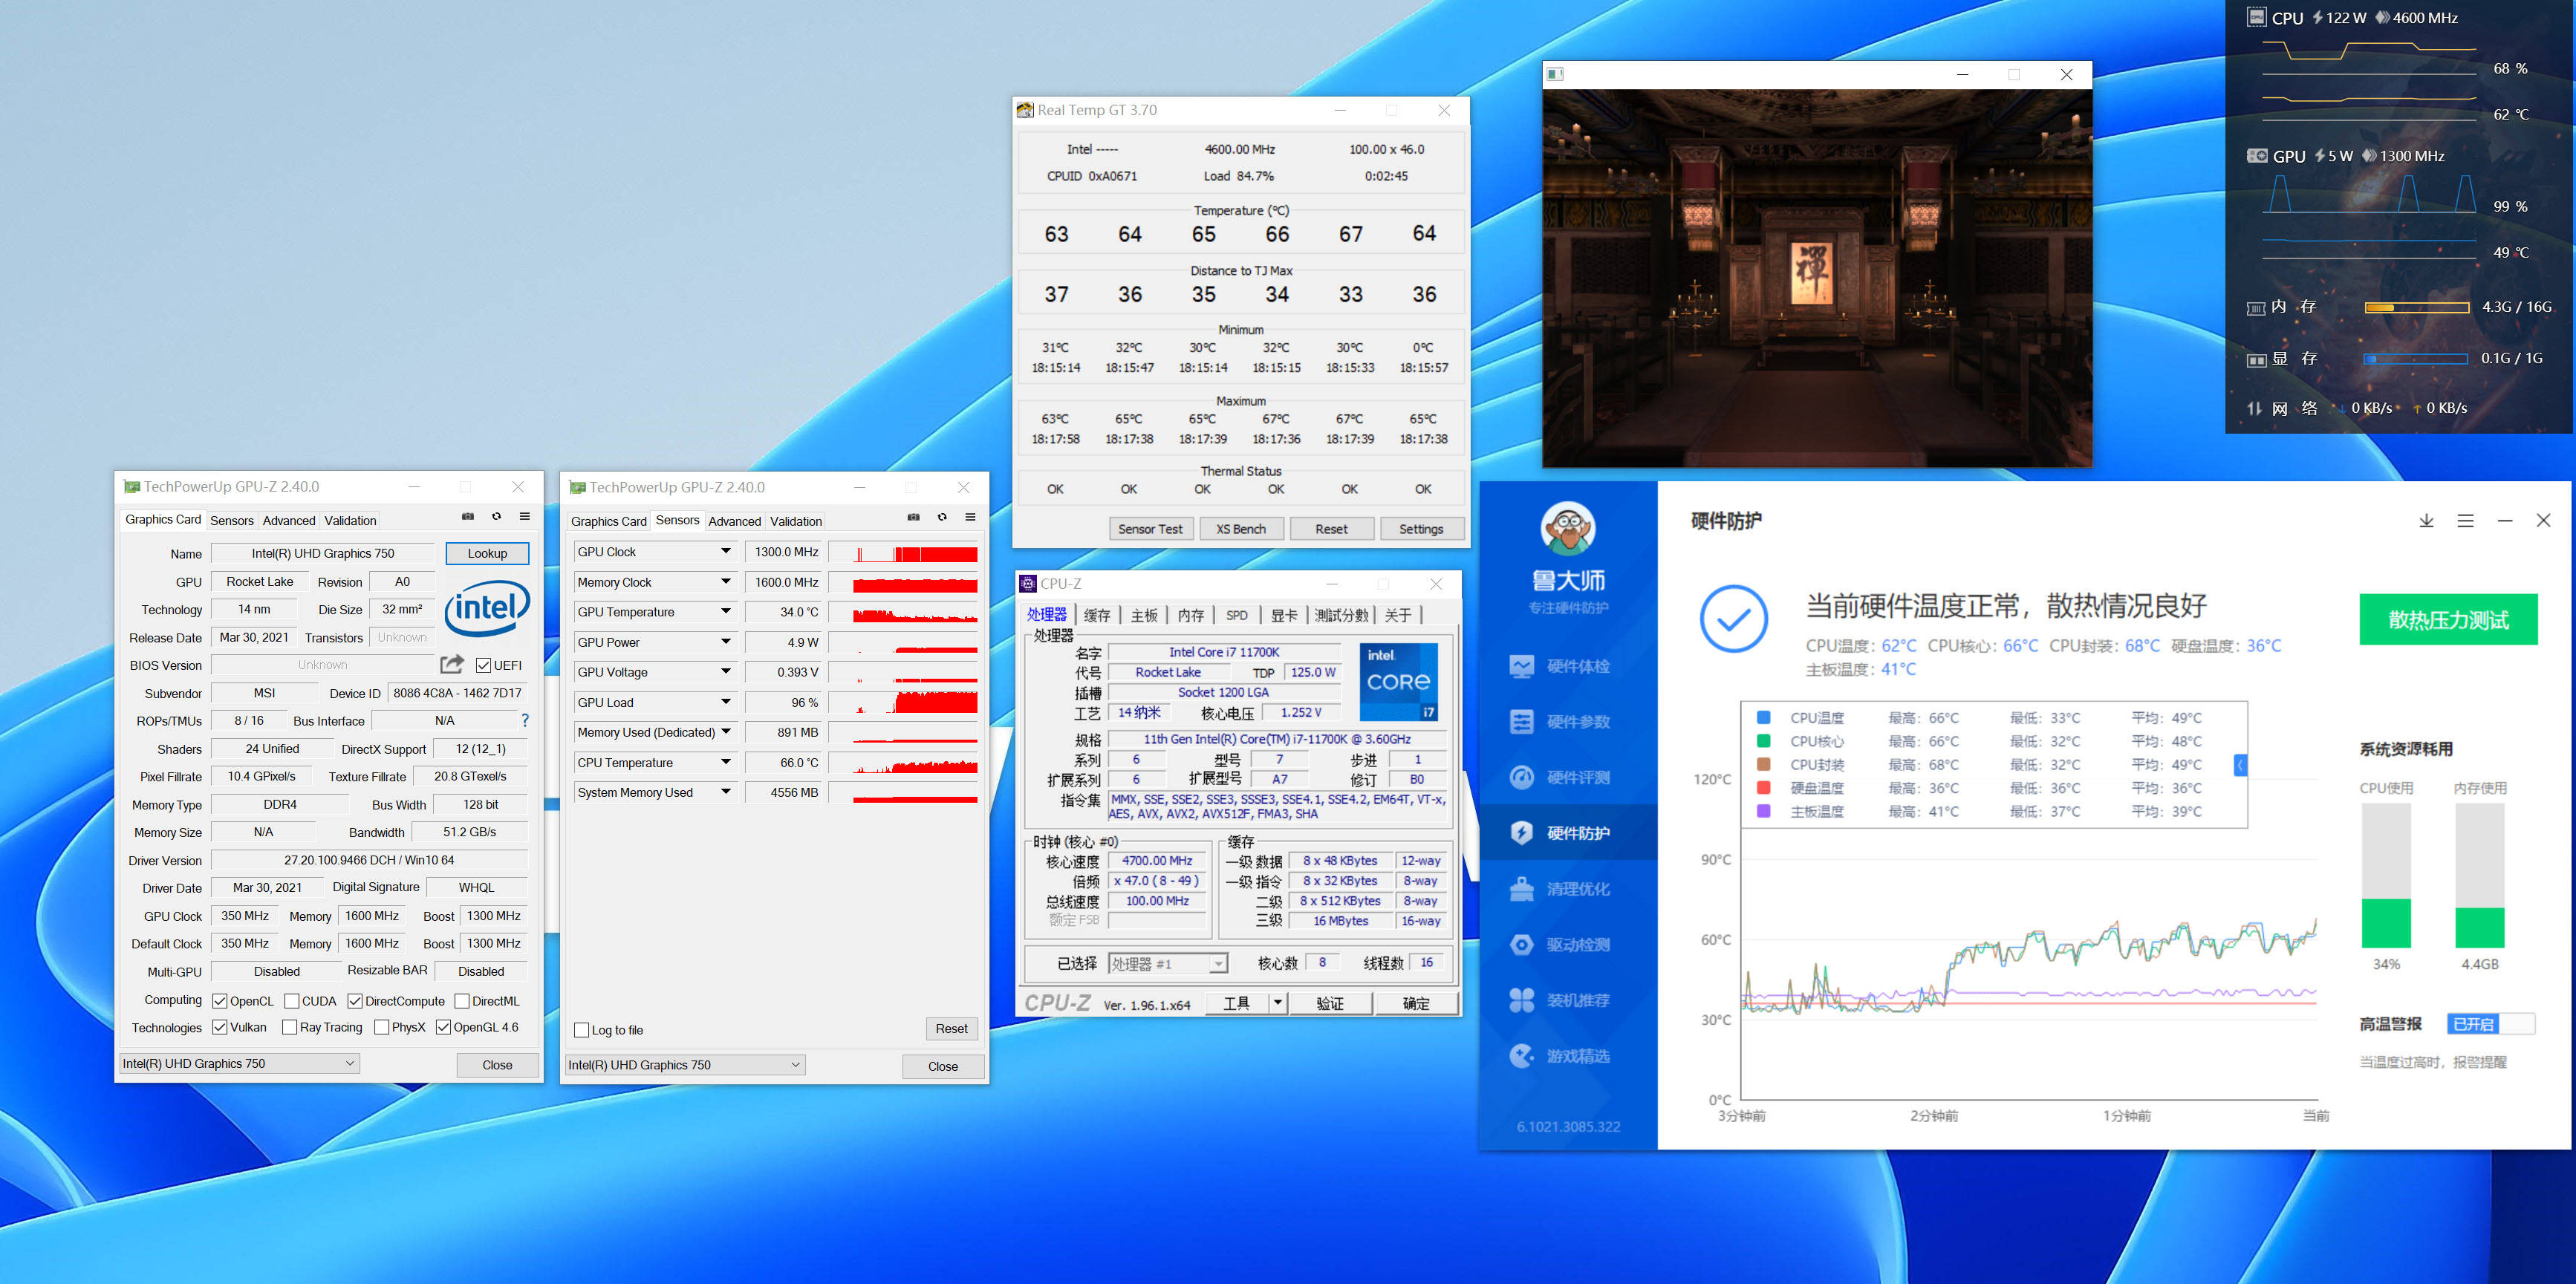Expand GPU Load sensor dropdown

[x=726, y=702]
